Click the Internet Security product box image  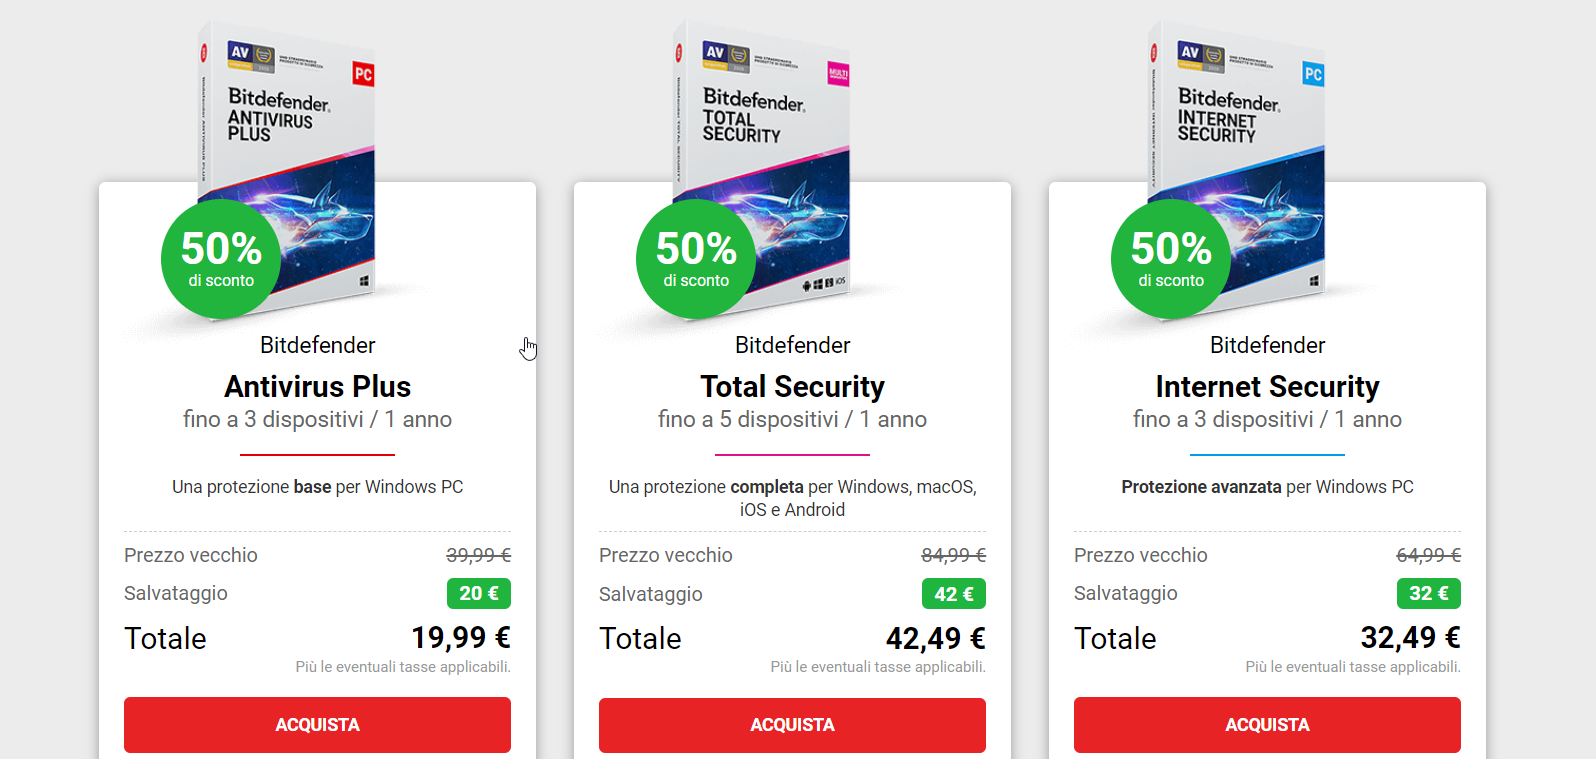tap(1250, 150)
